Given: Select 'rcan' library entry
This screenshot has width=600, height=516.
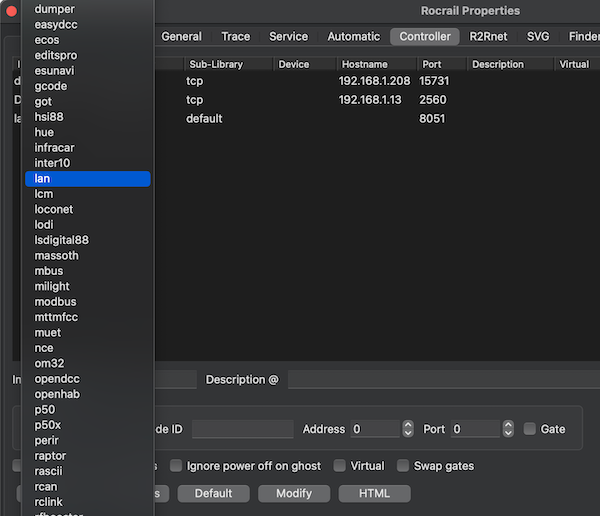Looking at the screenshot, I should click(88, 487).
